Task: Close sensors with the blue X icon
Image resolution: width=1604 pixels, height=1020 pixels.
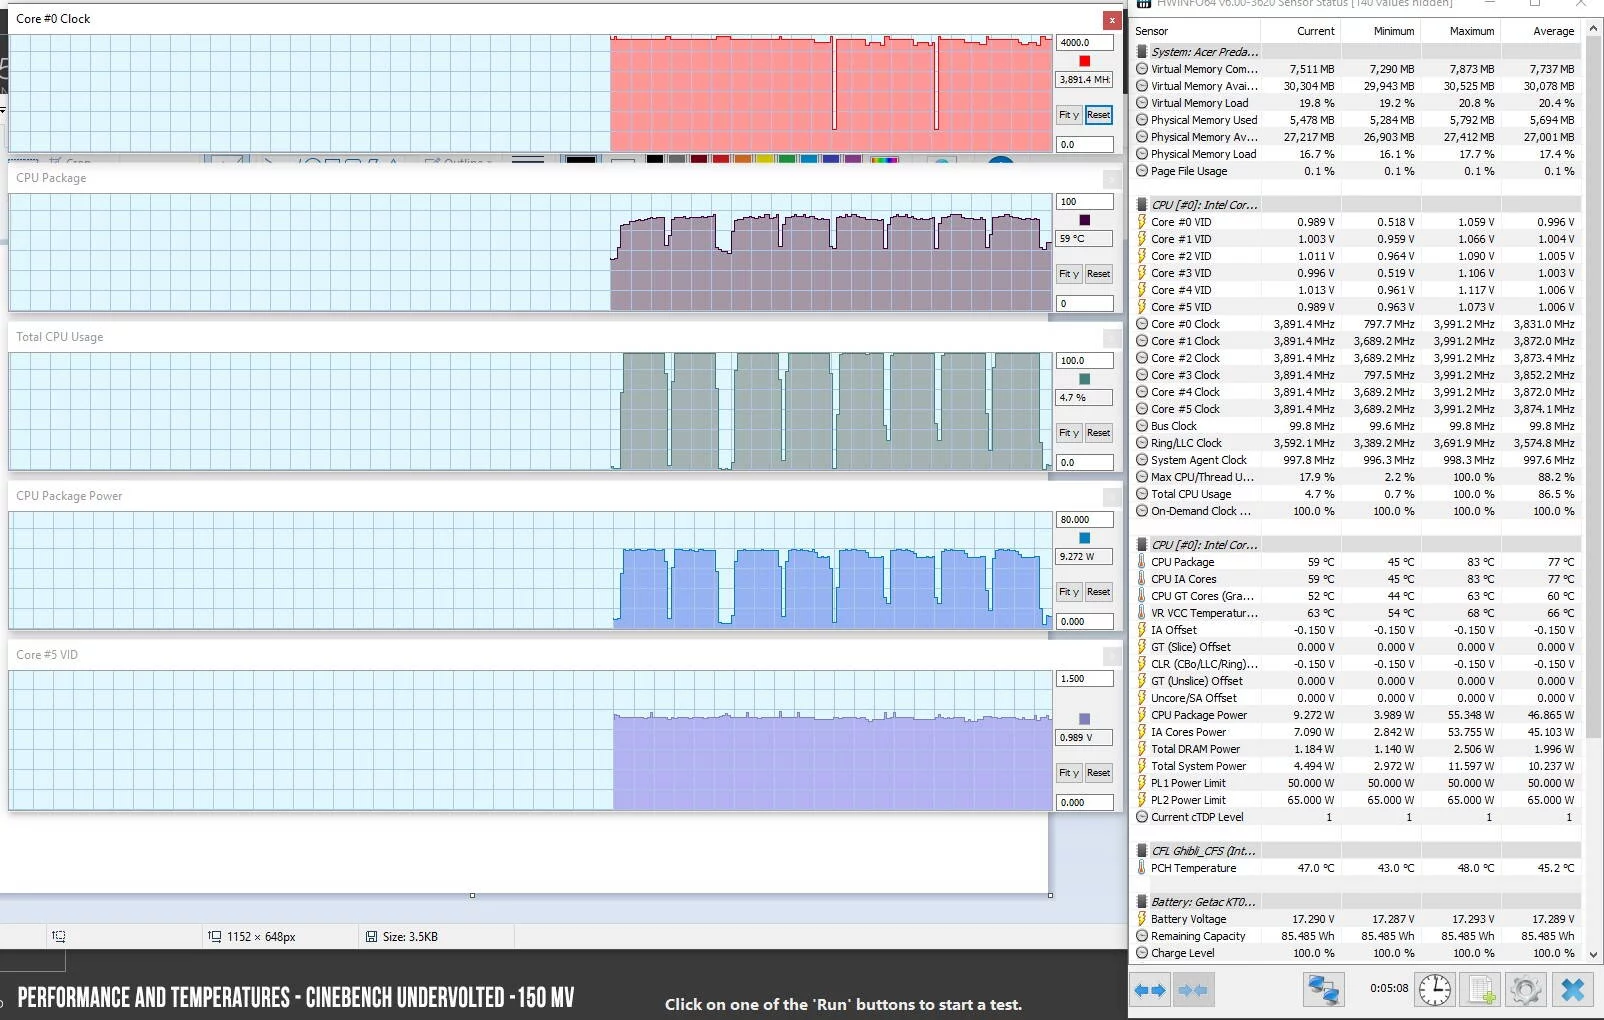Action: click(1572, 990)
